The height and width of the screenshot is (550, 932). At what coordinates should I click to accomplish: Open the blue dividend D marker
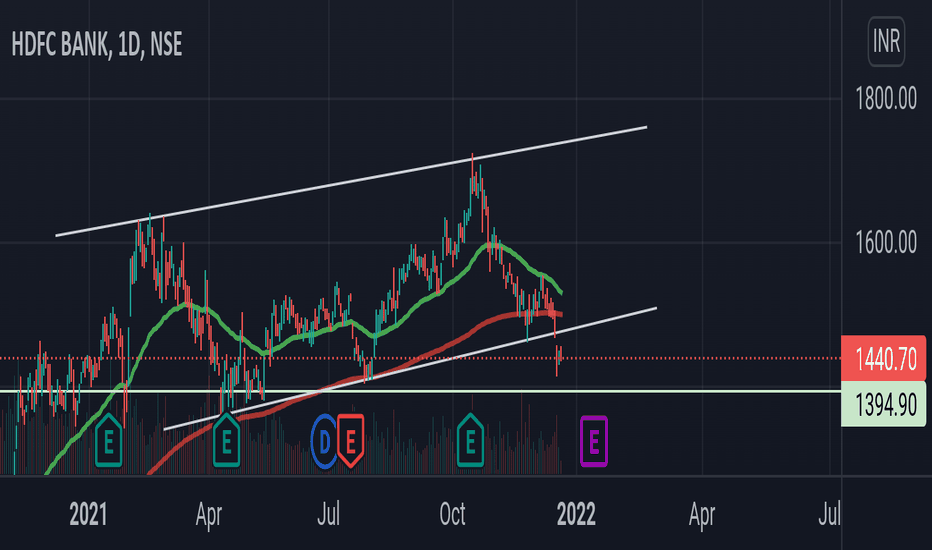(324, 442)
